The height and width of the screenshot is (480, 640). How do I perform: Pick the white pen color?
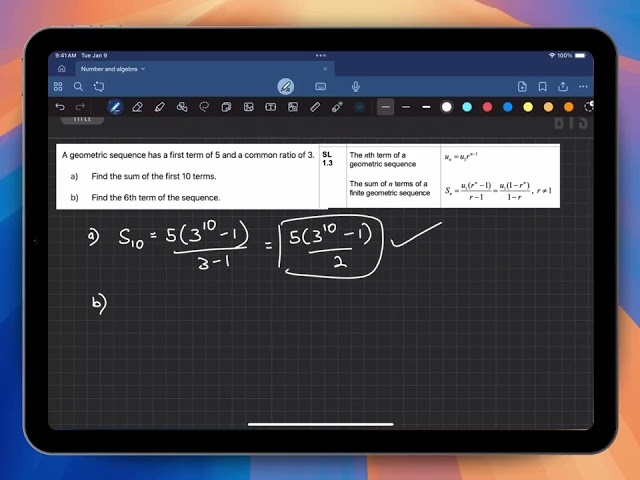[x=447, y=107]
